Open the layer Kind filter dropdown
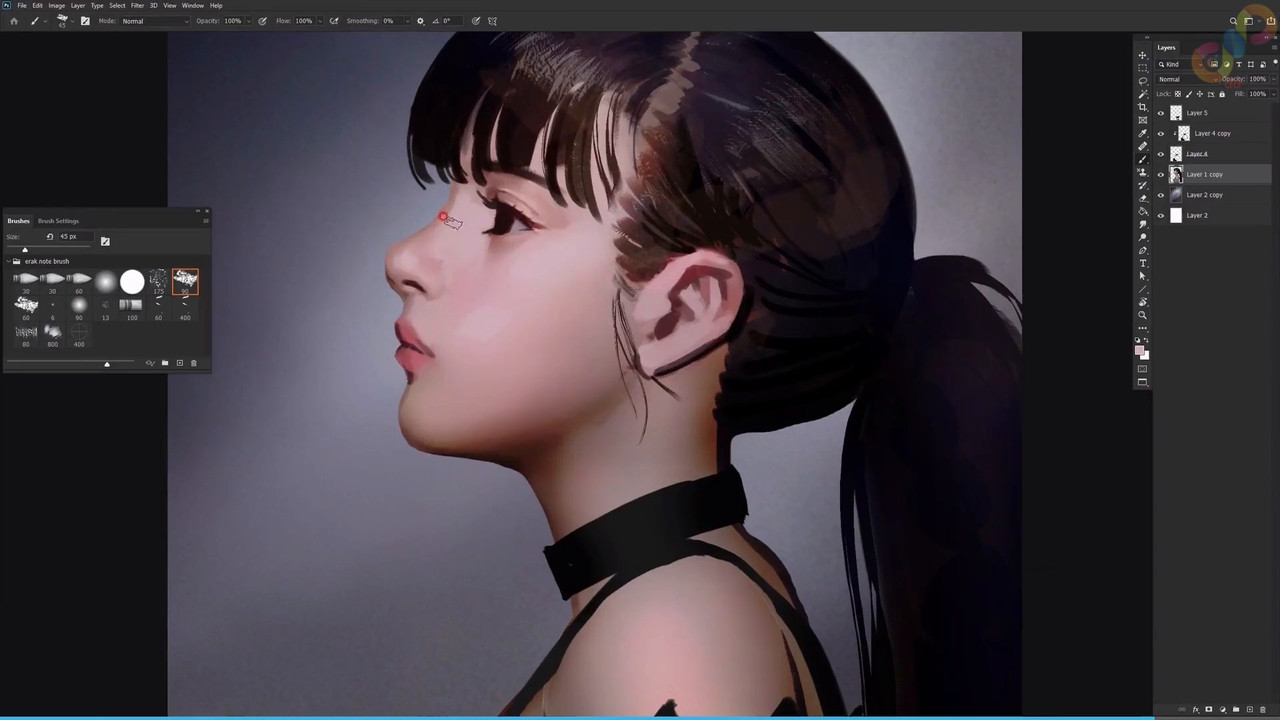Image resolution: width=1280 pixels, height=720 pixels. point(1180,64)
